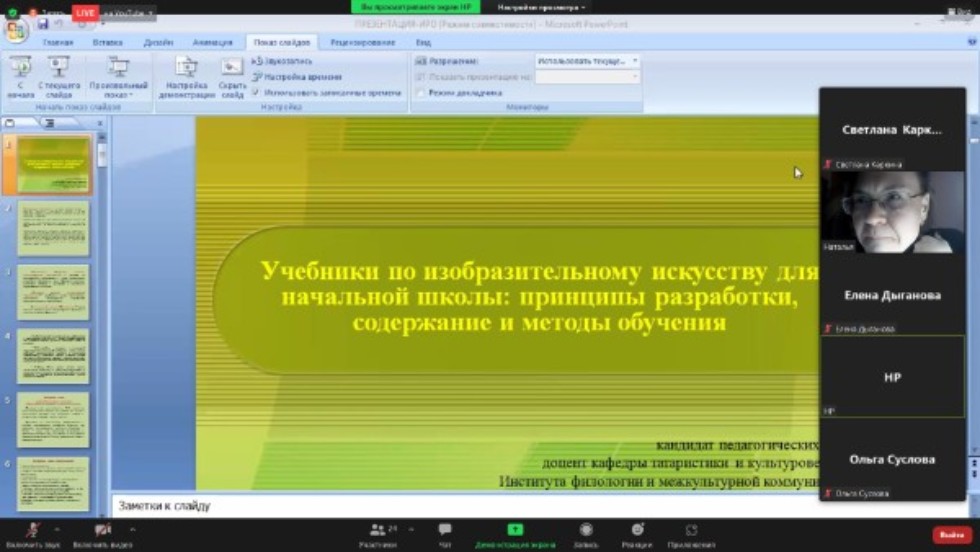980x552 pixels.
Task: Toggle 'Режим докладчика' checkbox
Action: click(x=421, y=93)
